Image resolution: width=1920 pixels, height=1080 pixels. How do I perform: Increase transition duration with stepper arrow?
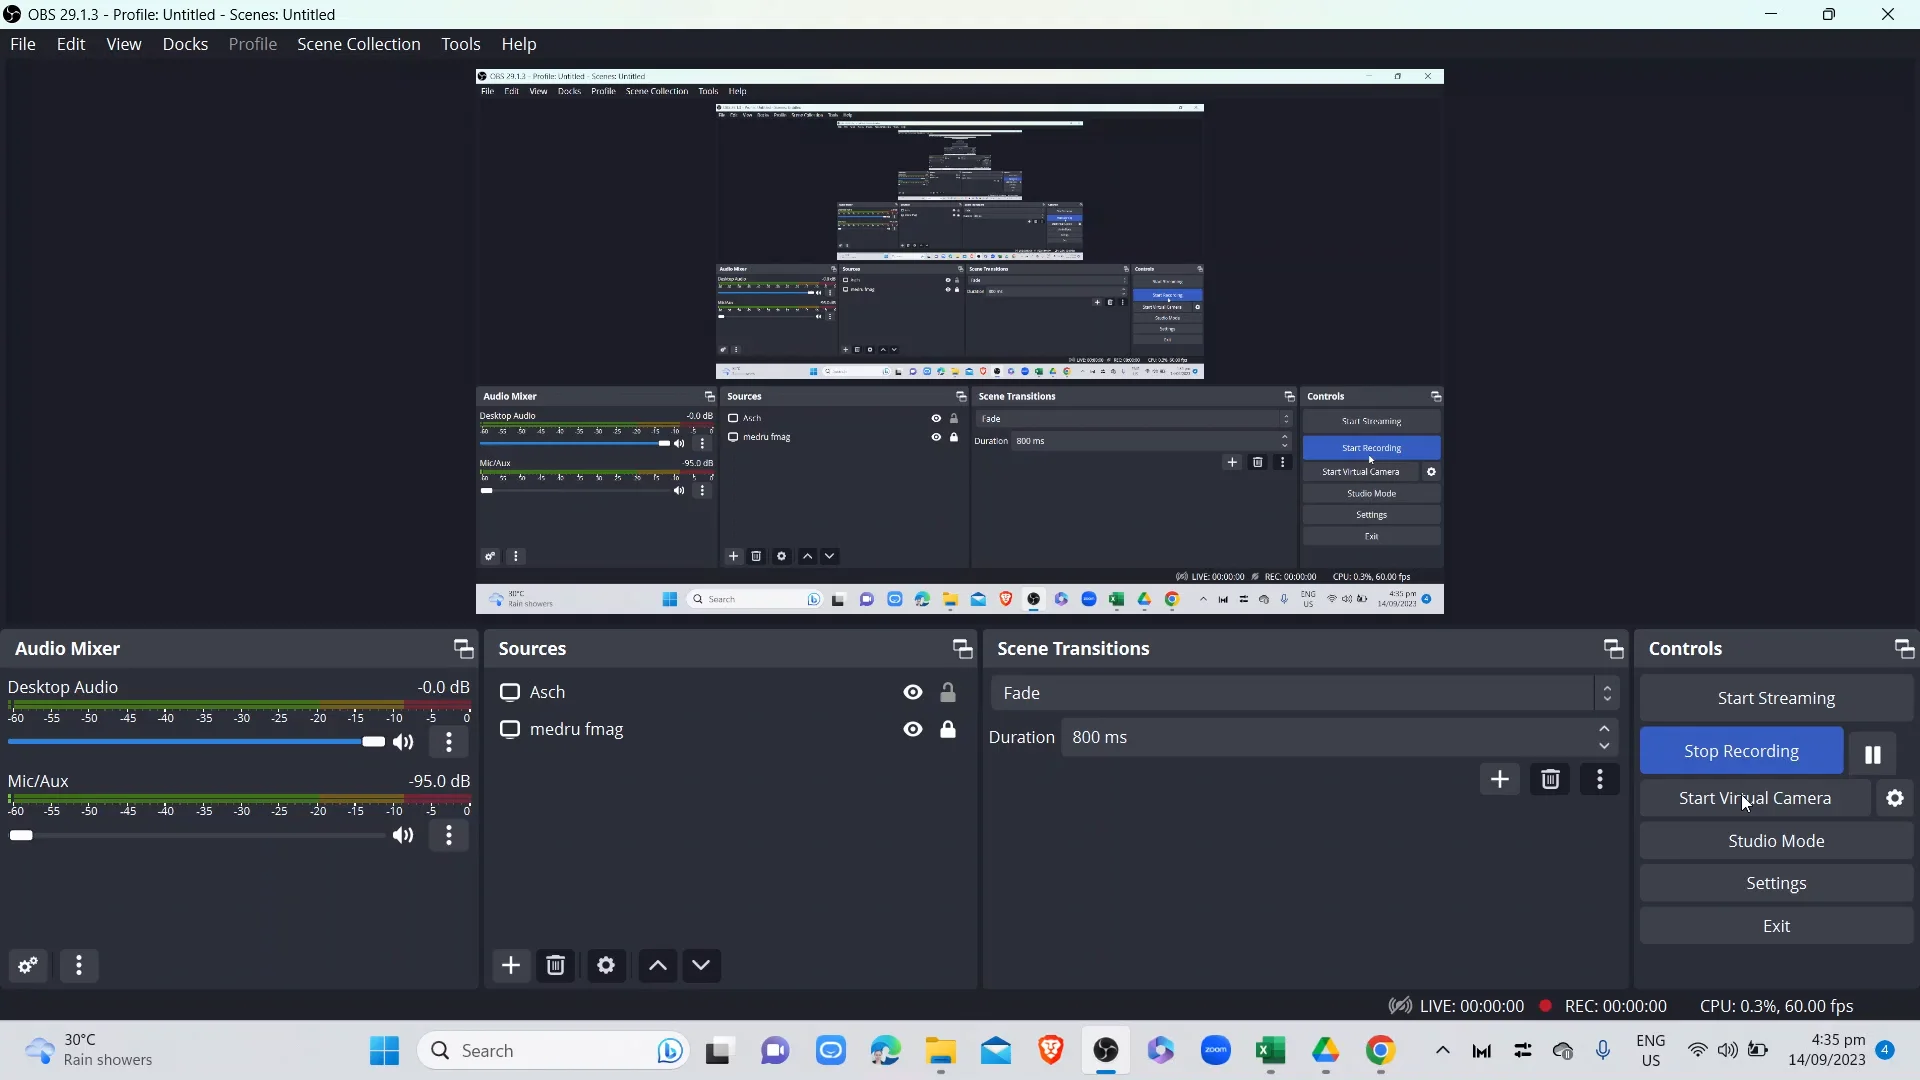click(1604, 729)
